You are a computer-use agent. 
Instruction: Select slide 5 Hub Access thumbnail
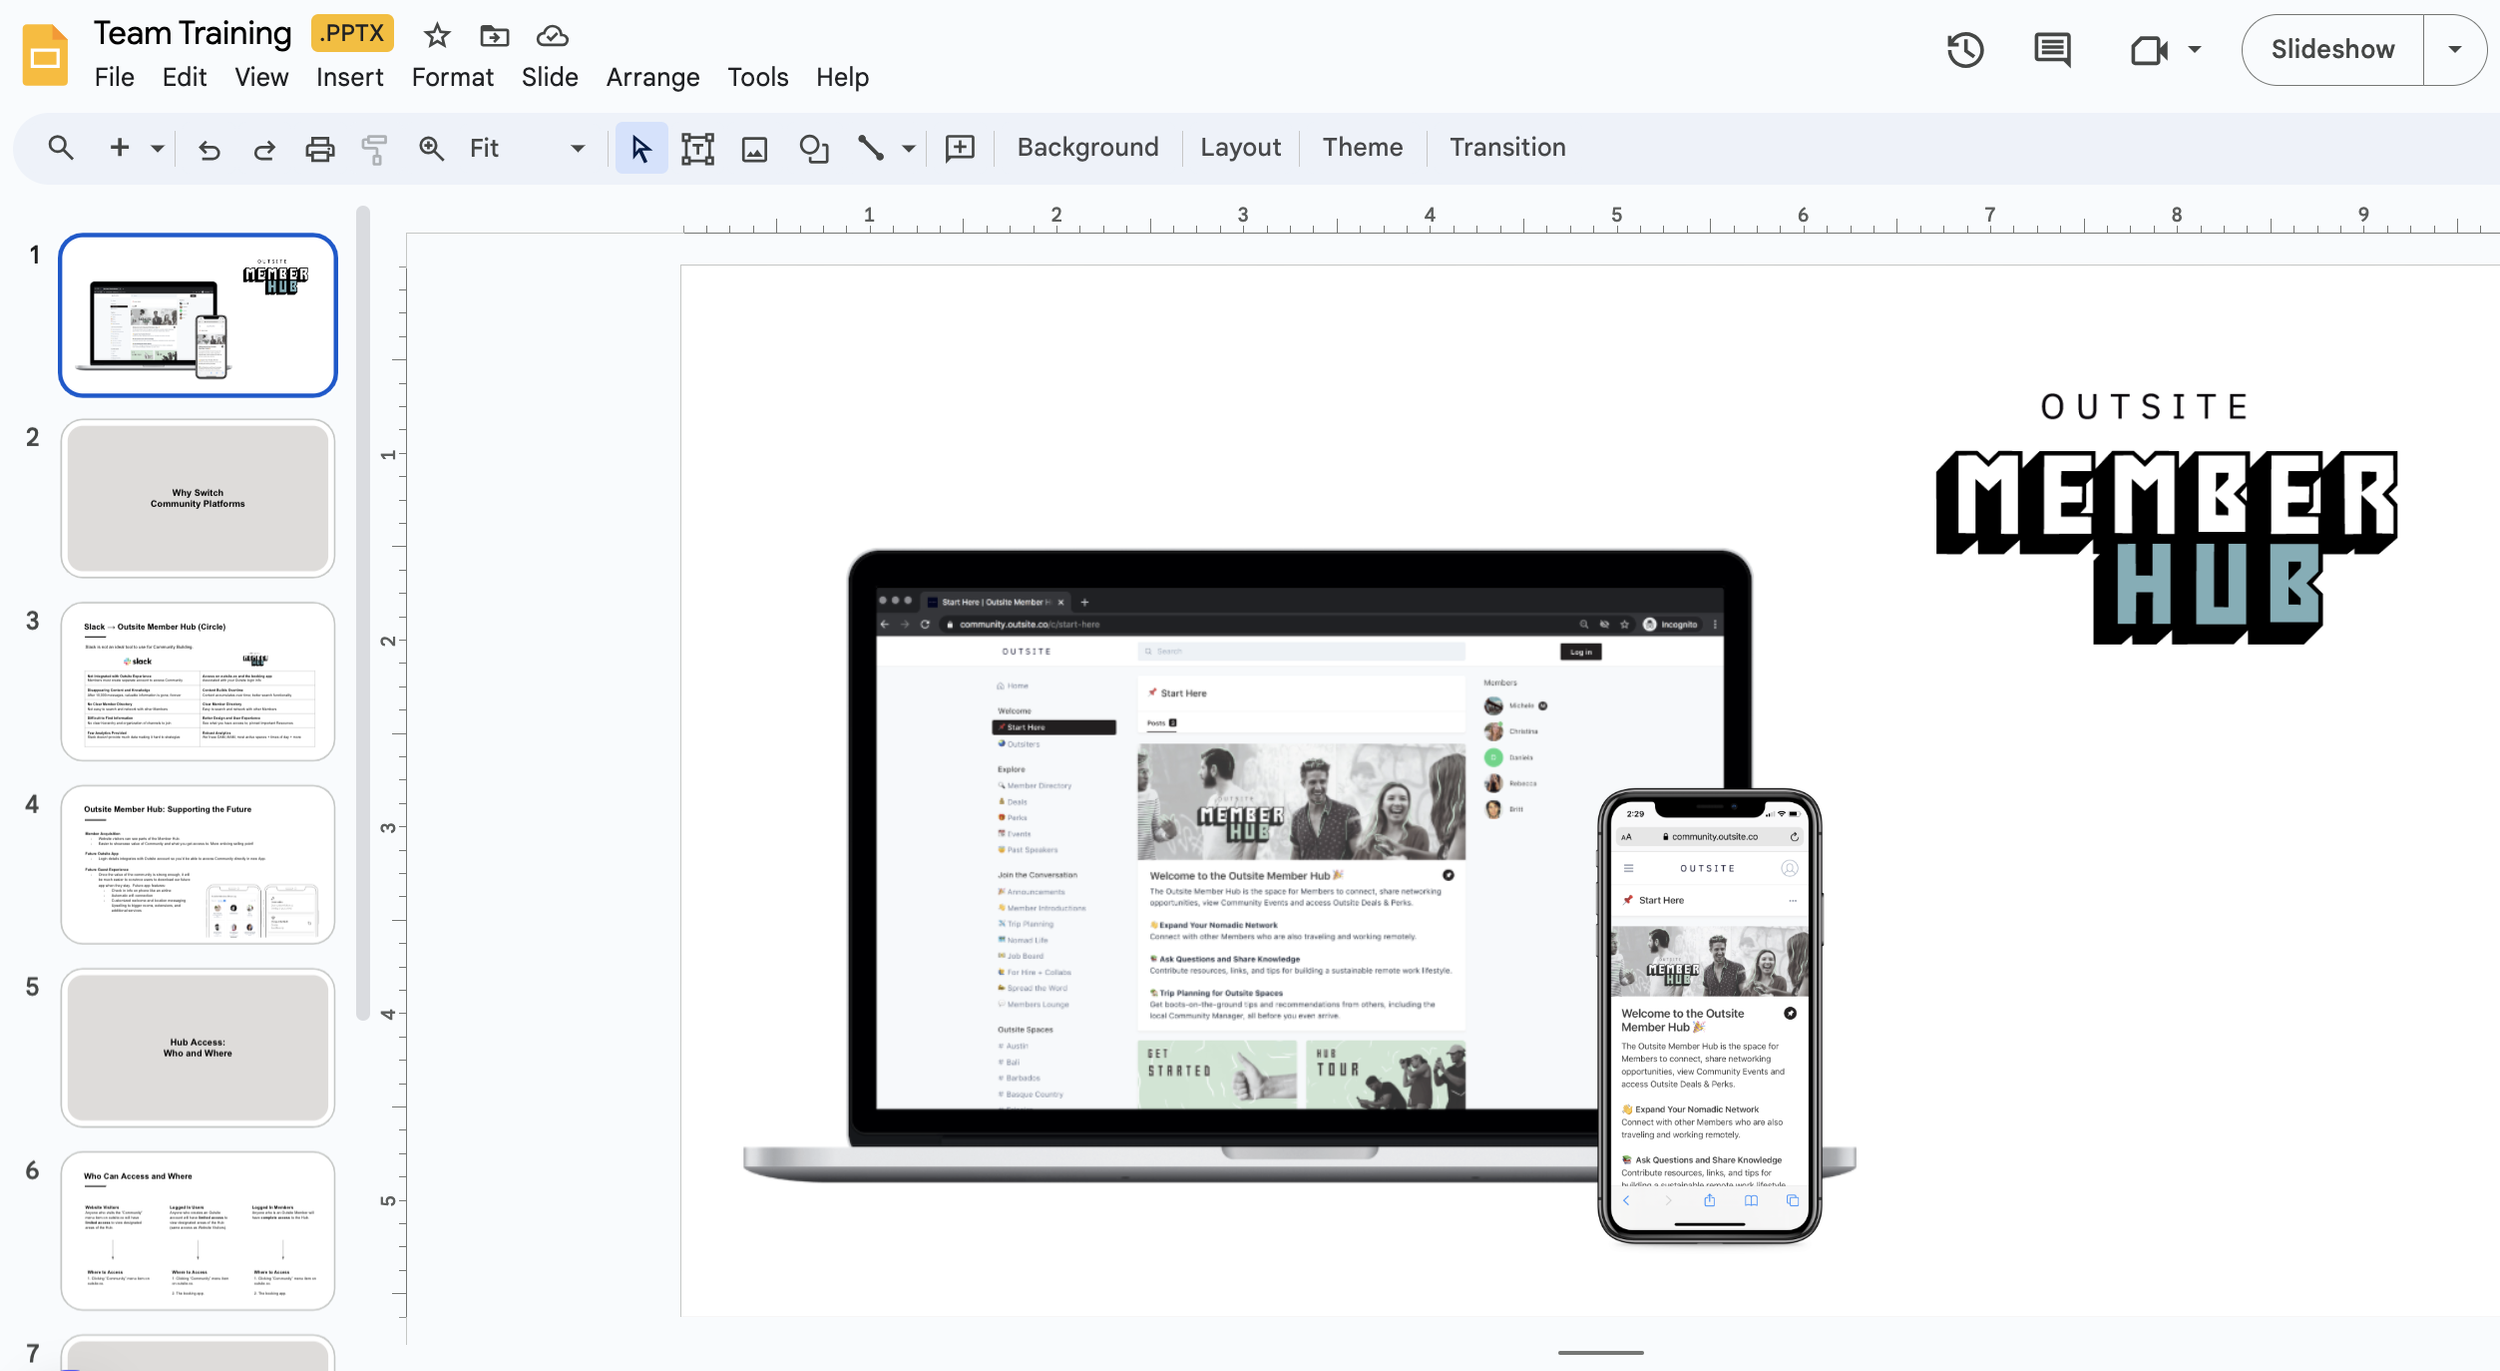coord(198,1047)
